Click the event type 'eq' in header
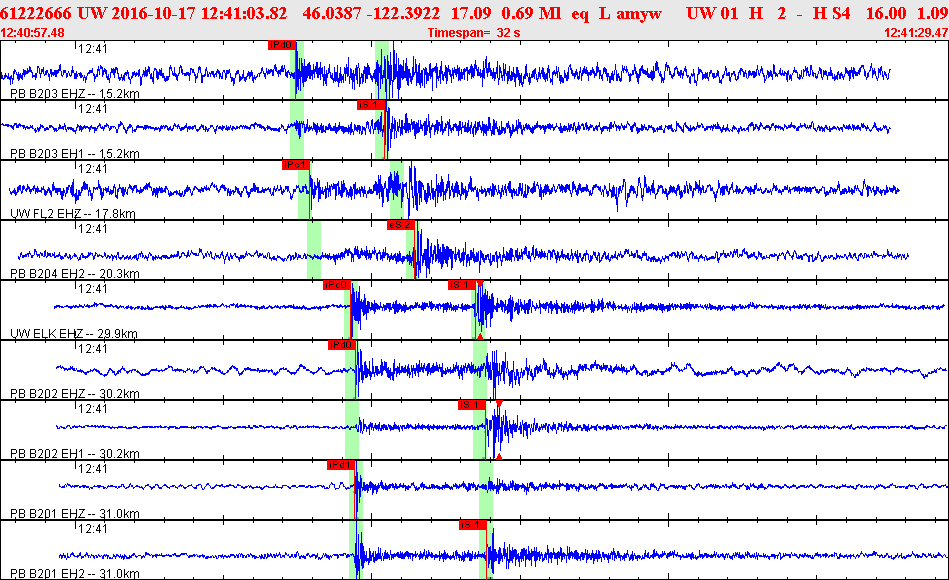This screenshot has width=949, height=580. coord(580,14)
